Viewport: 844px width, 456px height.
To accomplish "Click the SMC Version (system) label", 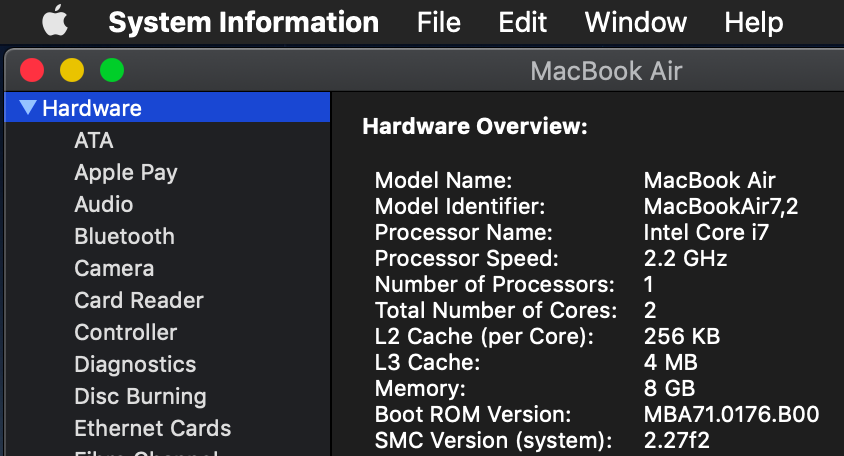I will coord(494,440).
